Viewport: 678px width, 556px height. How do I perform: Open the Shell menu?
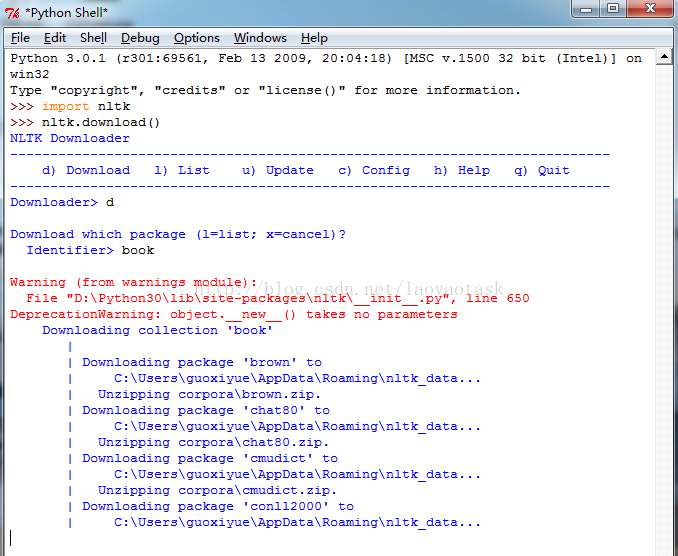click(93, 38)
